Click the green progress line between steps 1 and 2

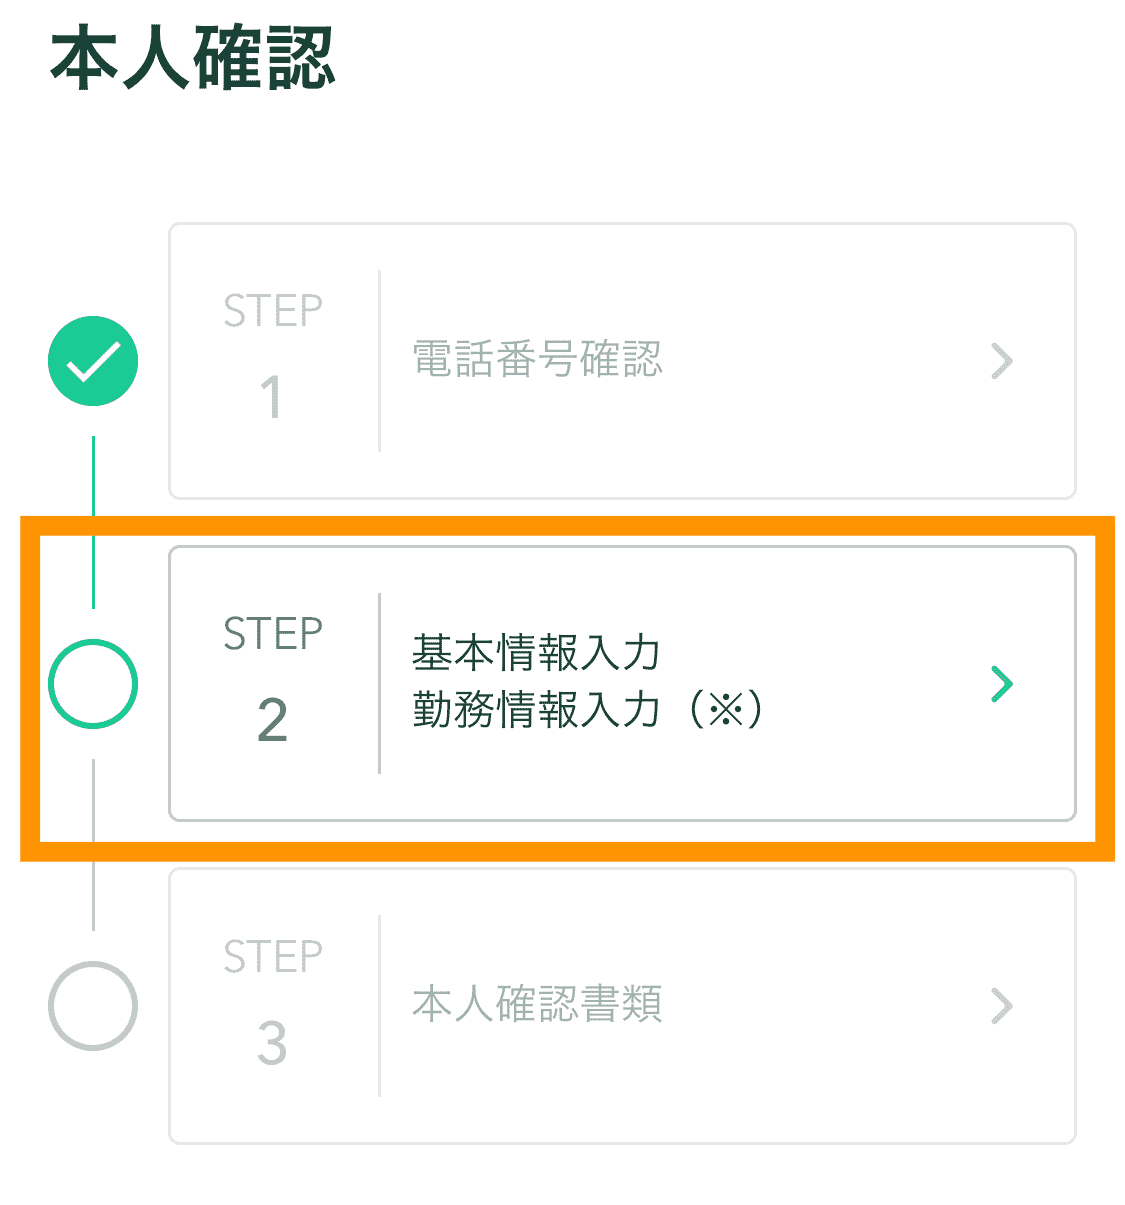[93, 522]
